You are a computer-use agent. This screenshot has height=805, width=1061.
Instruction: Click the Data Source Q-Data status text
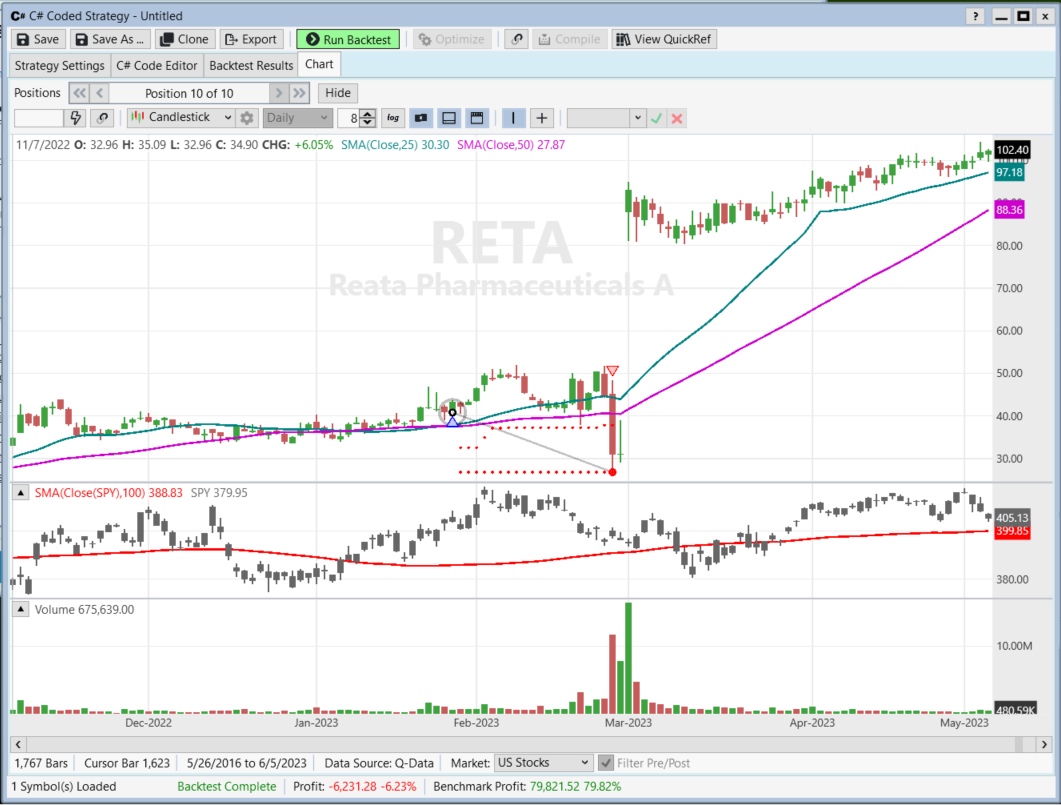[x=379, y=763]
